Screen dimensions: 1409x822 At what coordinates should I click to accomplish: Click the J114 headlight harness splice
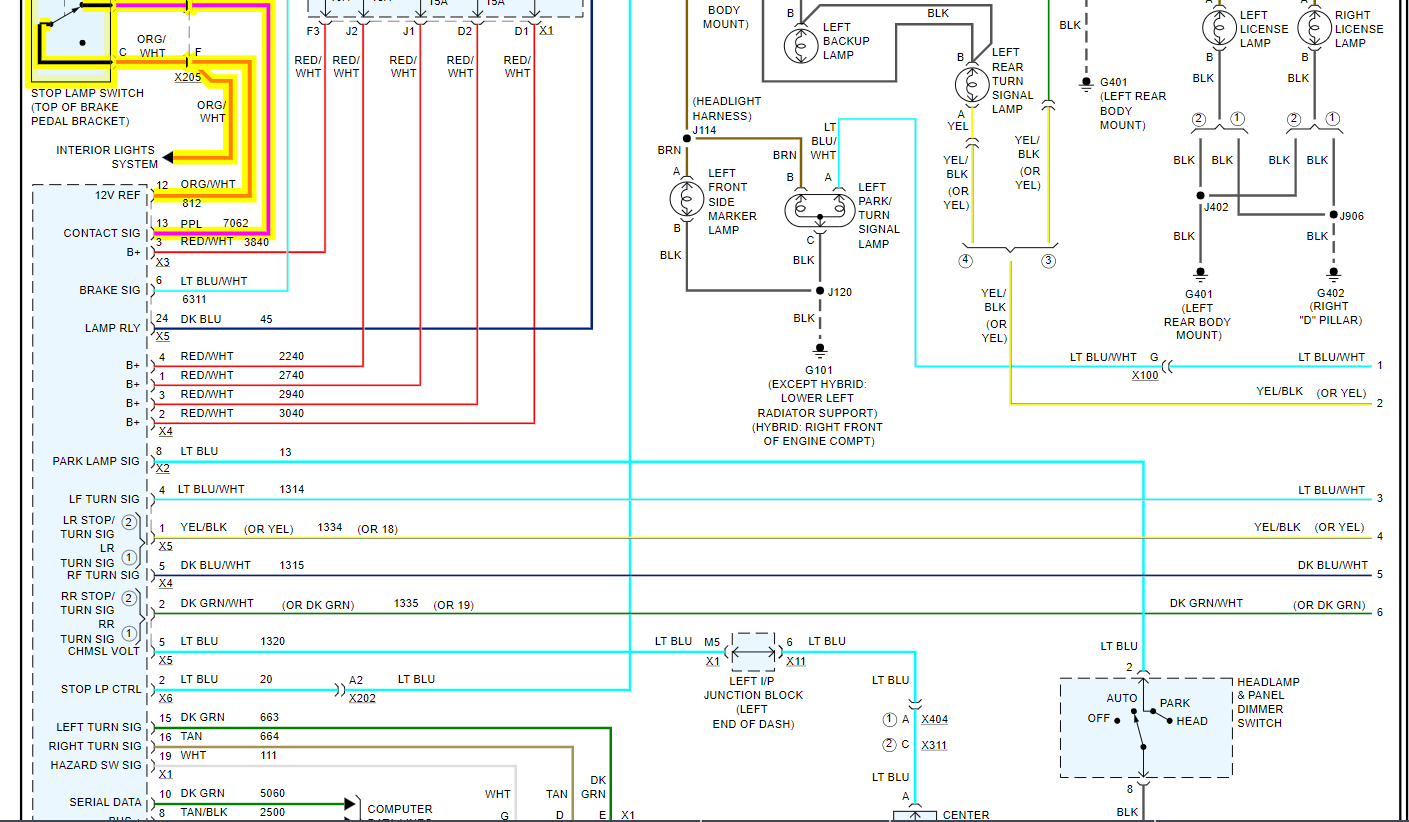click(x=687, y=137)
